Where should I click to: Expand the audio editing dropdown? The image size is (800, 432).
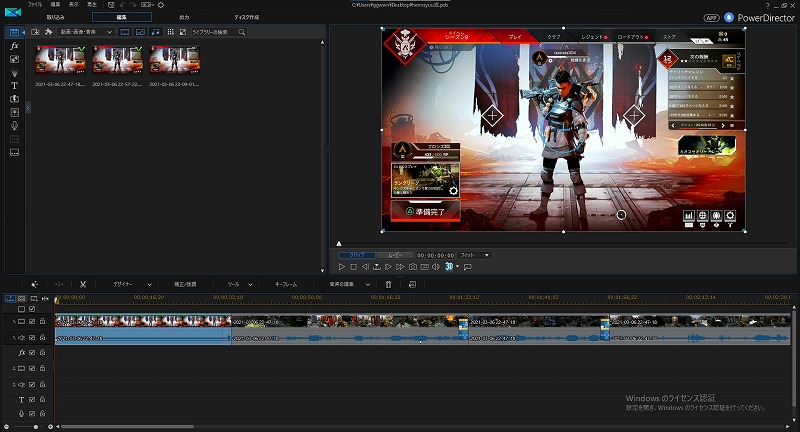[367, 285]
